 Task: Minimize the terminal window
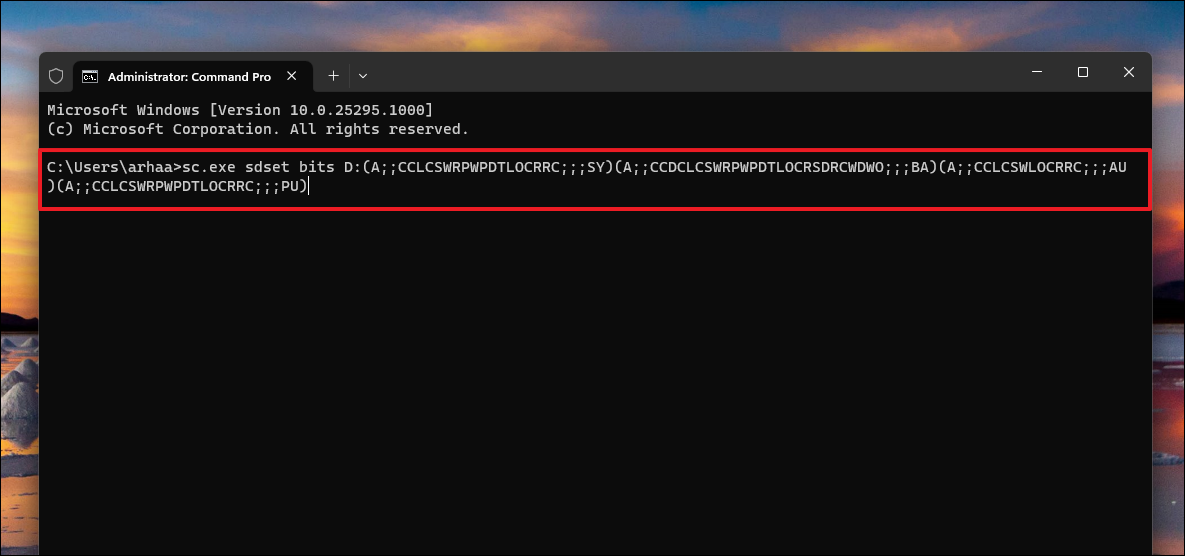coord(1037,72)
